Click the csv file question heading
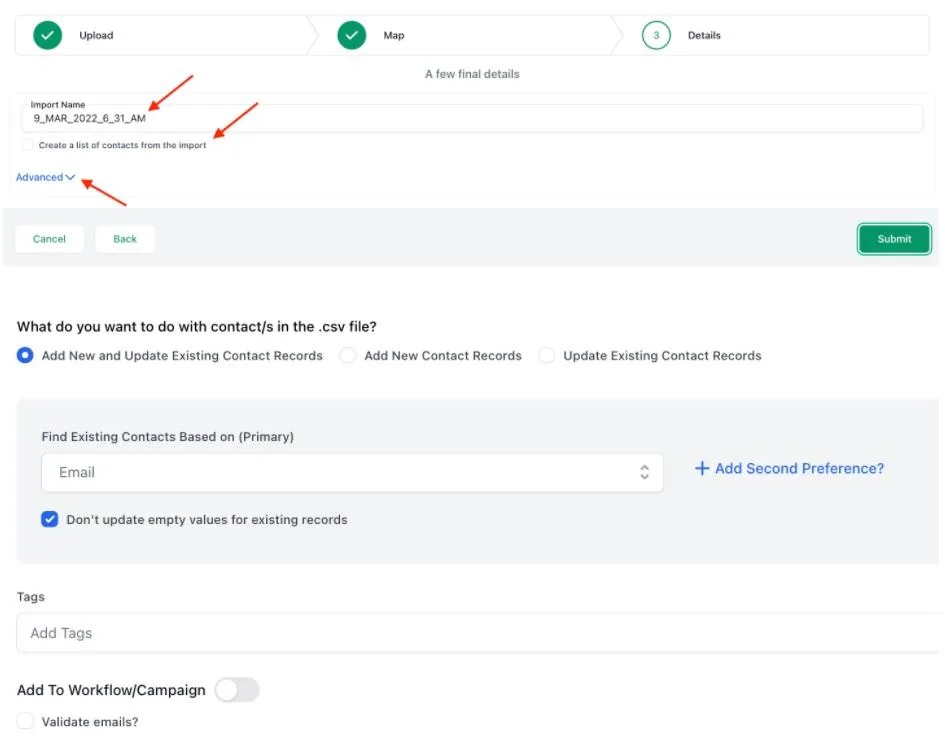 tap(196, 327)
